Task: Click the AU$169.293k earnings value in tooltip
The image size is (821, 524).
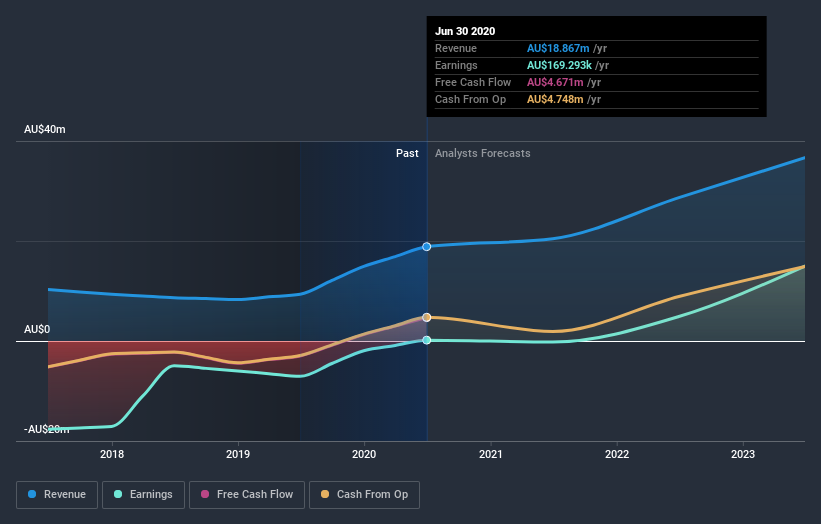Action: click(x=559, y=65)
